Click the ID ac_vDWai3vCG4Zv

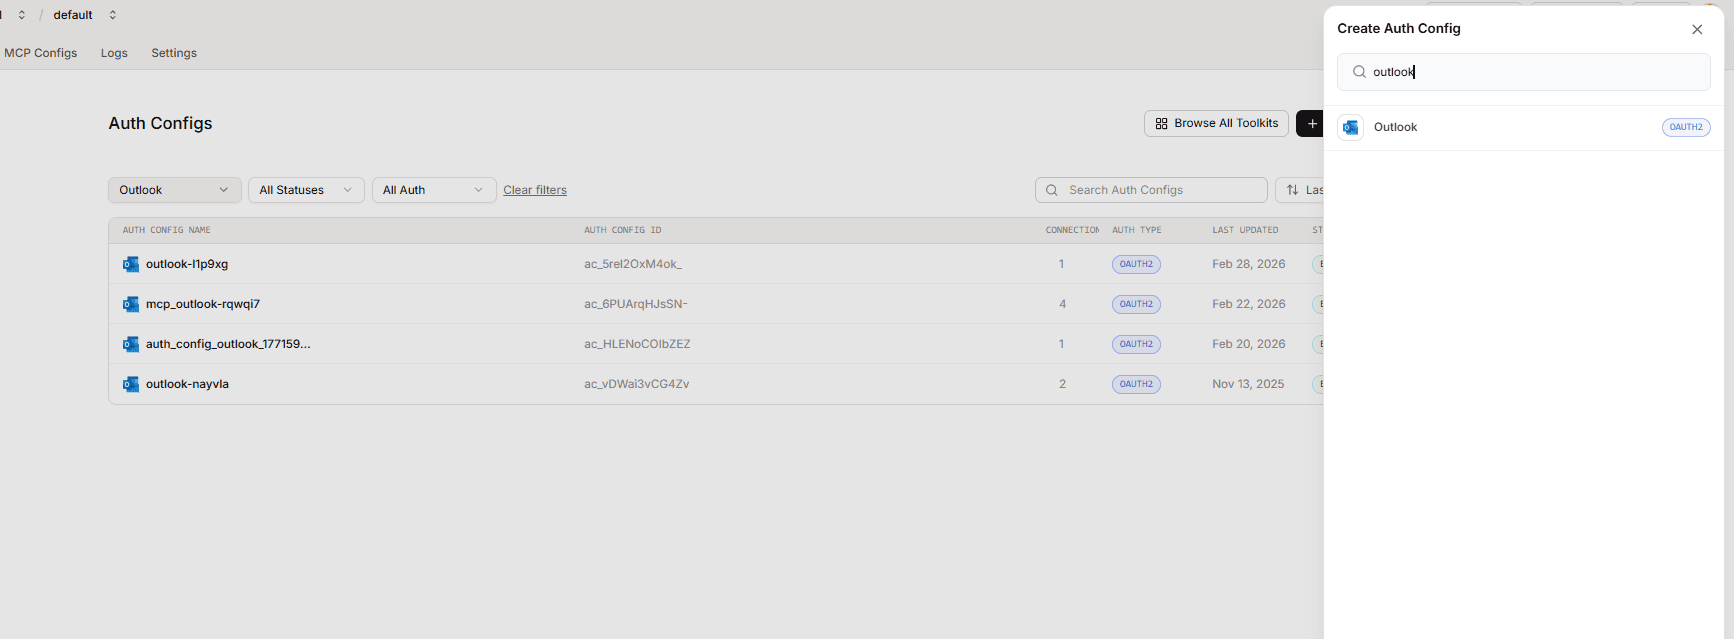(x=637, y=384)
